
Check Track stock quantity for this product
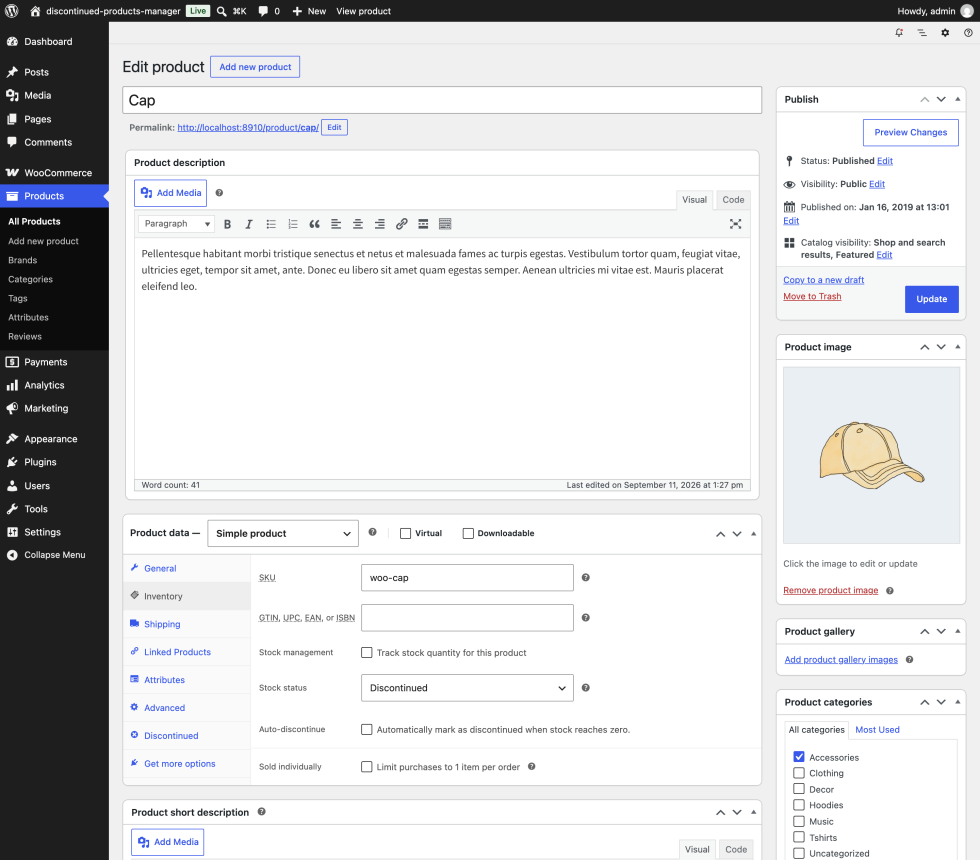tap(367, 652)
